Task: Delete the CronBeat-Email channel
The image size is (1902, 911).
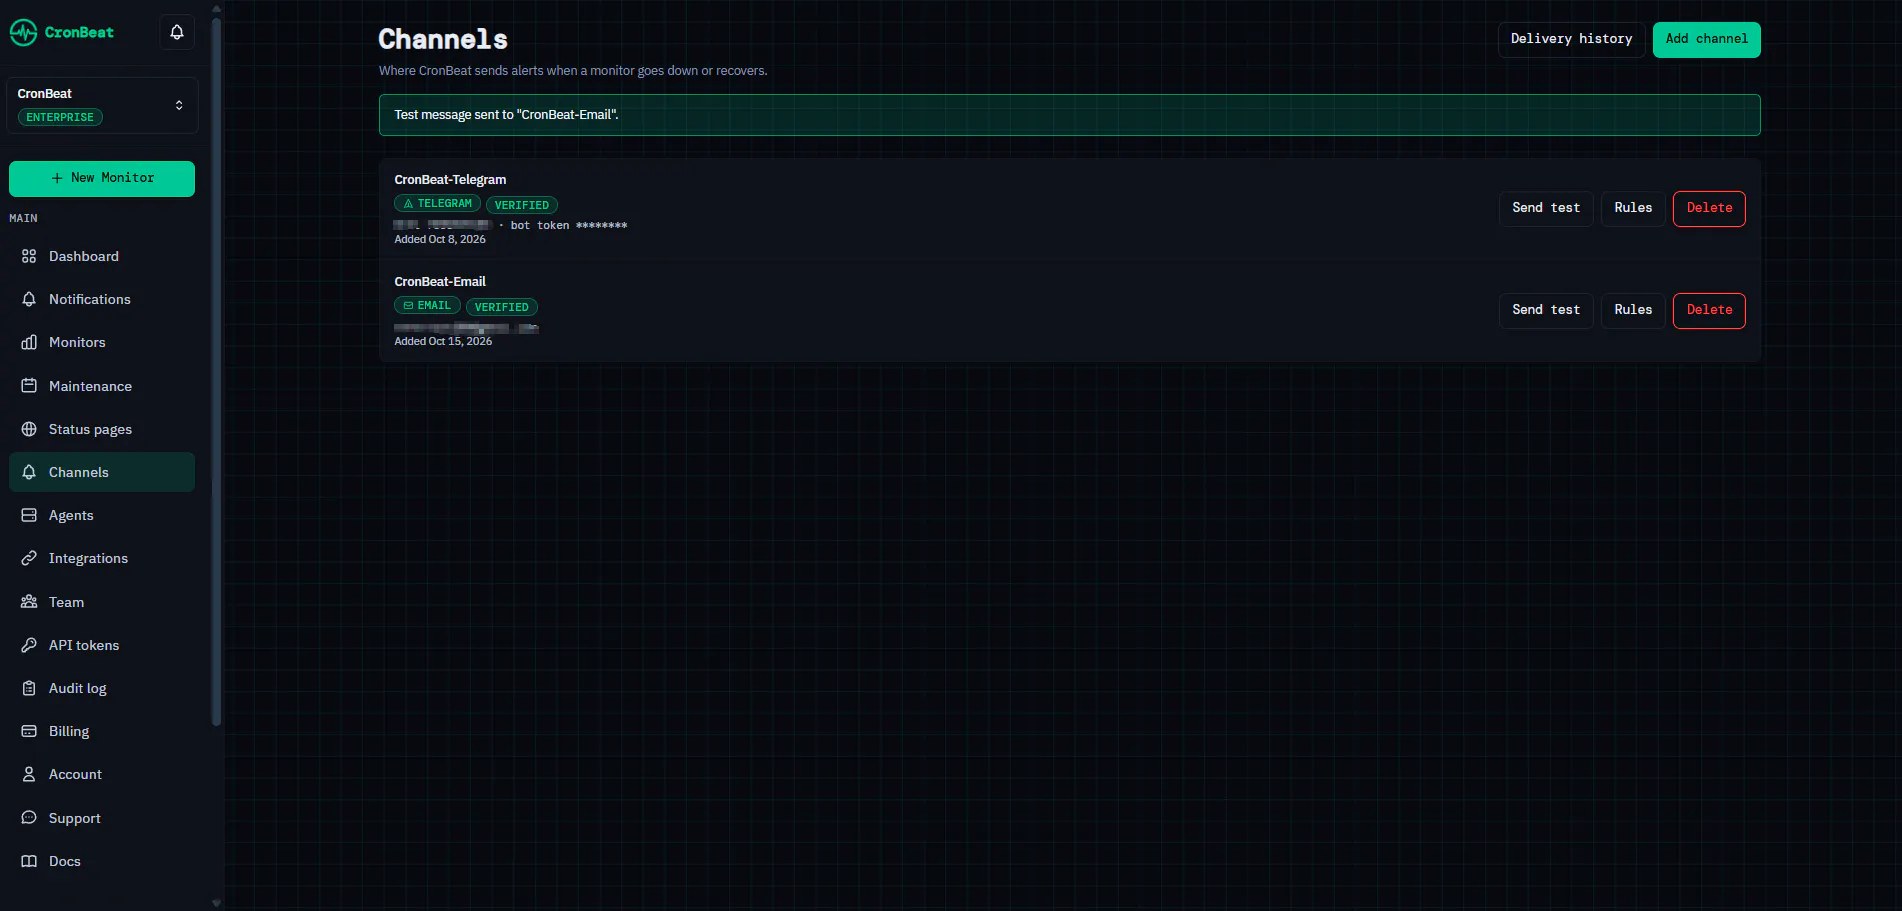Action: point(1709,310)
